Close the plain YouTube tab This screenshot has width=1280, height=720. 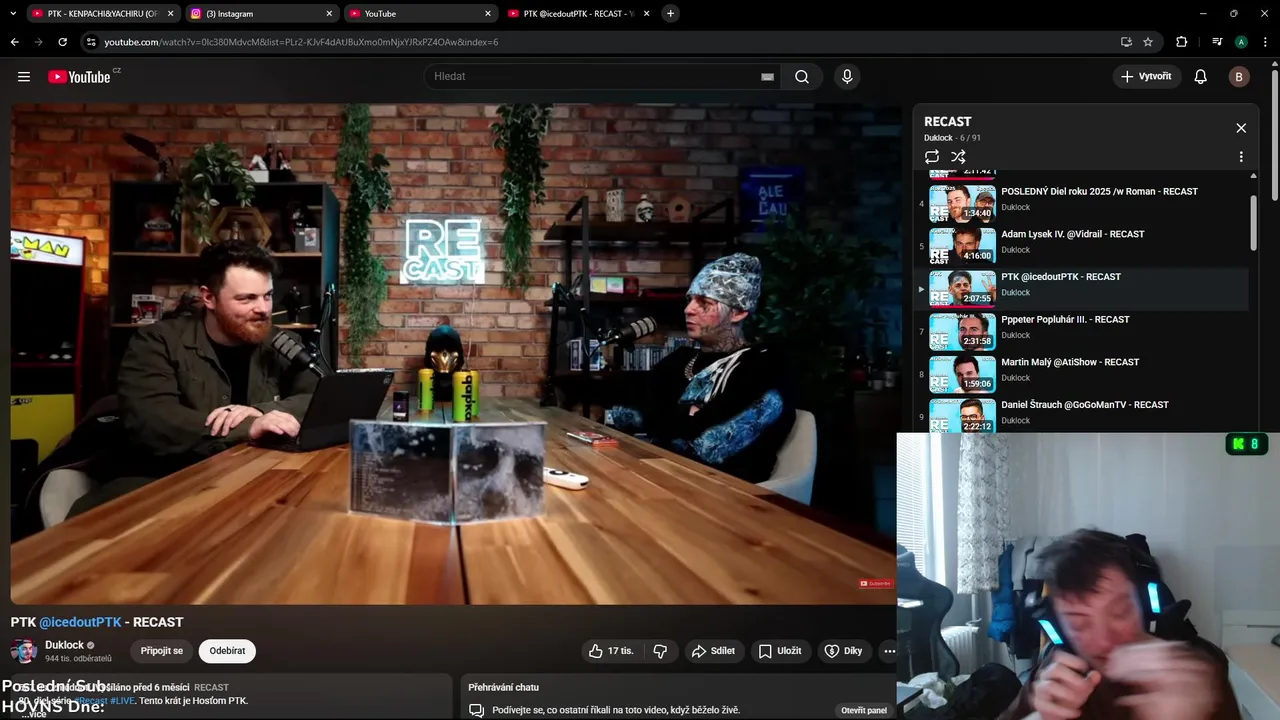pyautogui.click(x=488, y=14)
